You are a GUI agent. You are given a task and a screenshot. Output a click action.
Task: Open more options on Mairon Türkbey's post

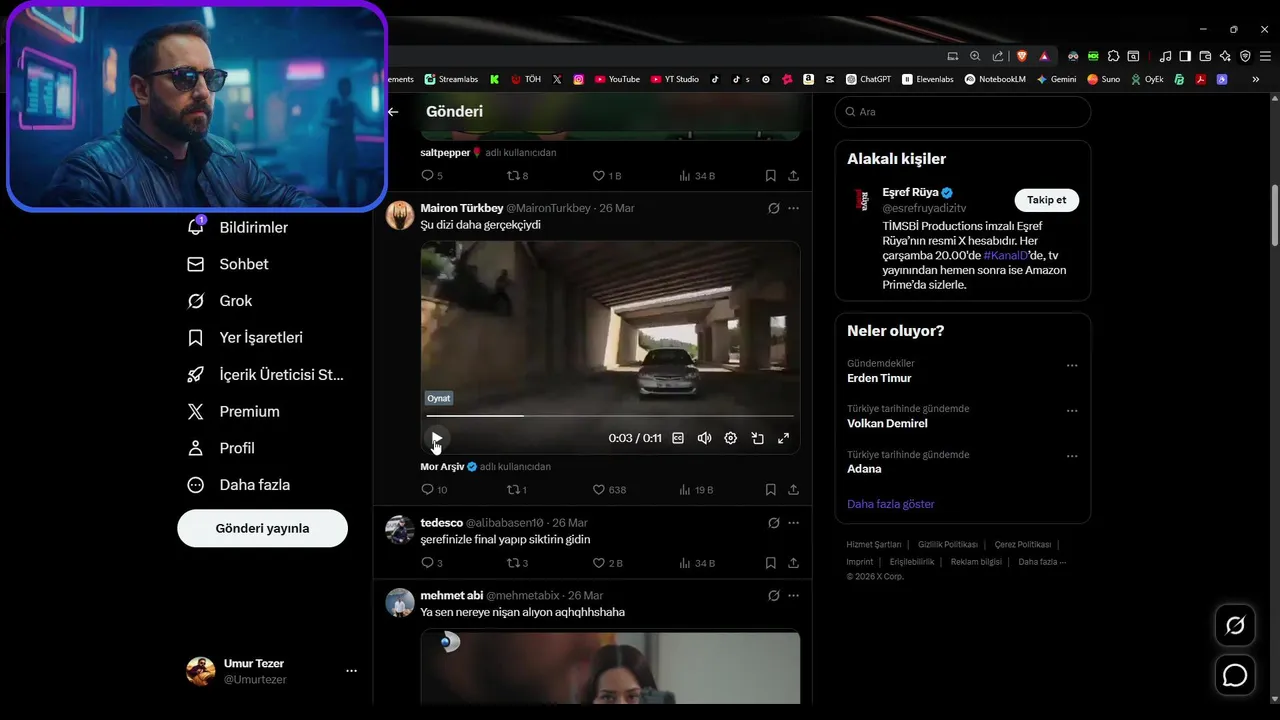(793, 208)
